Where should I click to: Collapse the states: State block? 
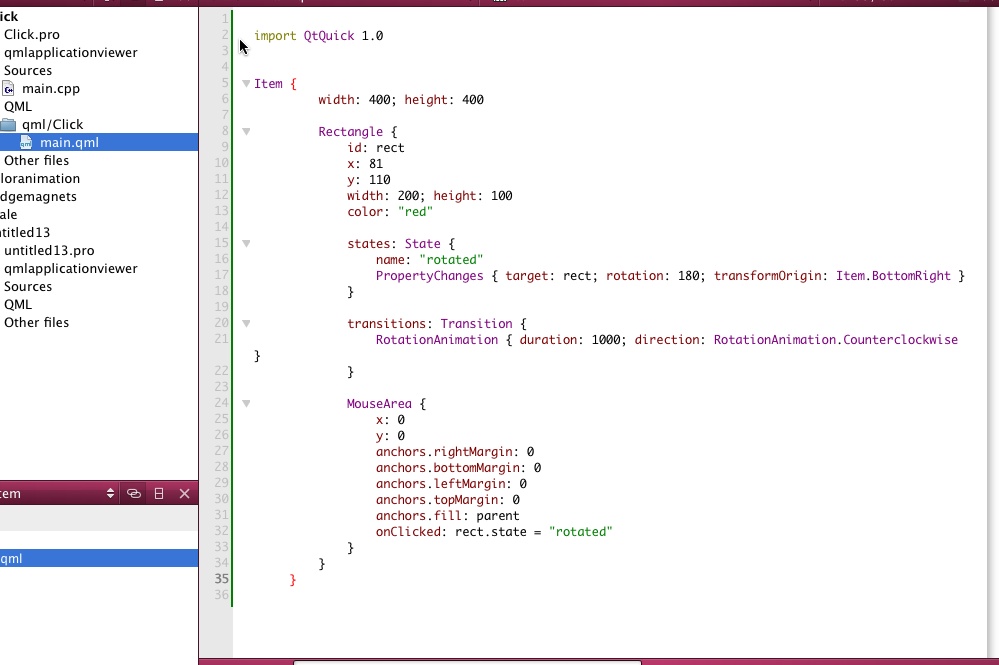246,244
